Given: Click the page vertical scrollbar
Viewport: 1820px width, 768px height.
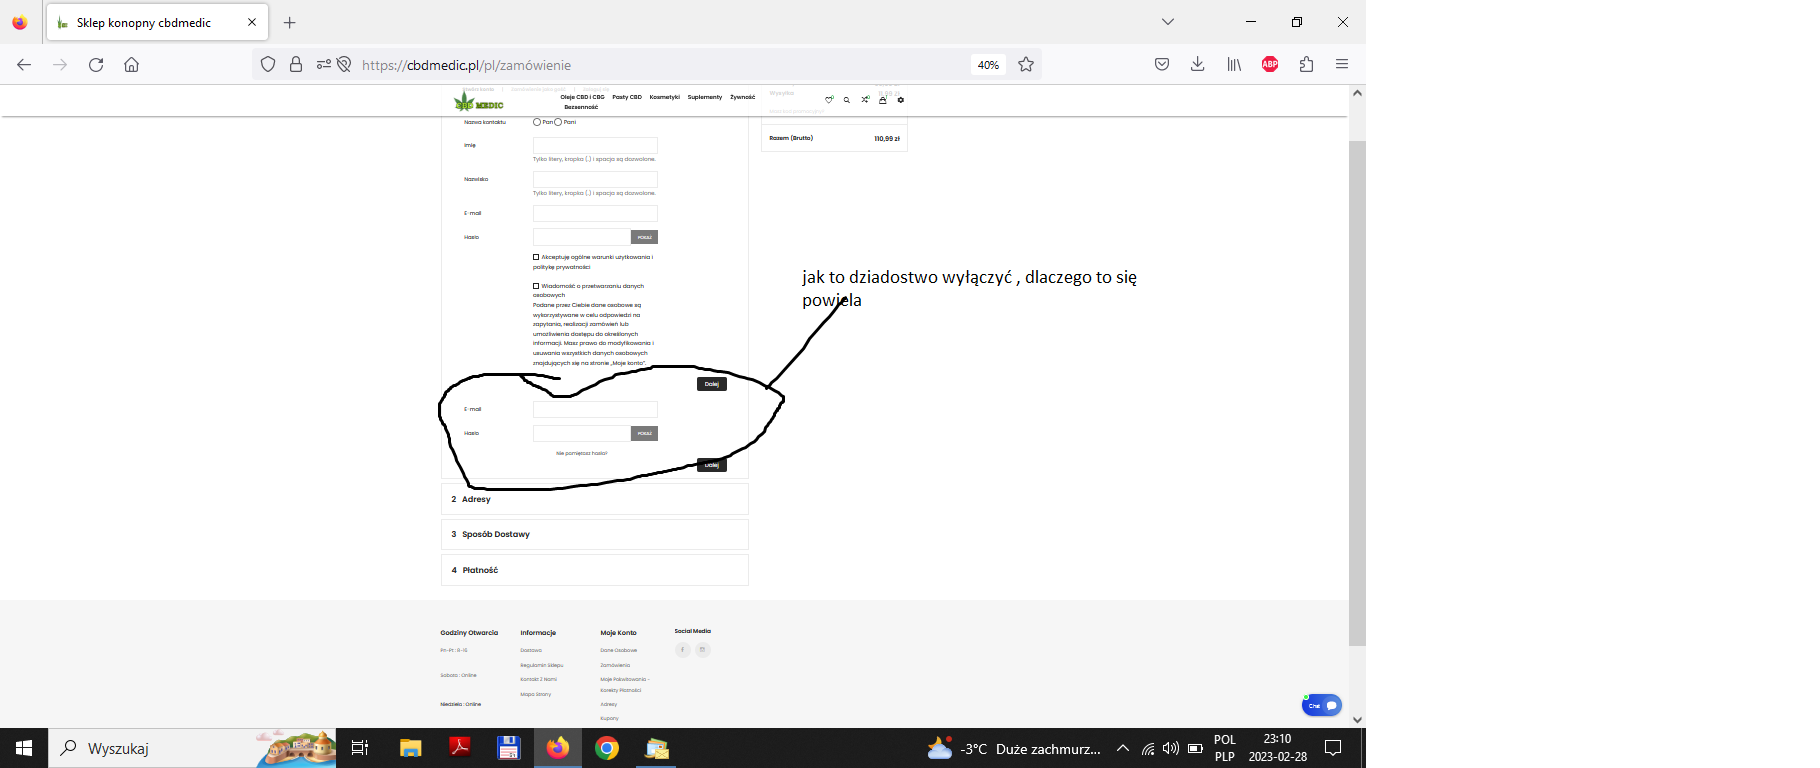Looking at the screenshot, I should point(1357,393).
